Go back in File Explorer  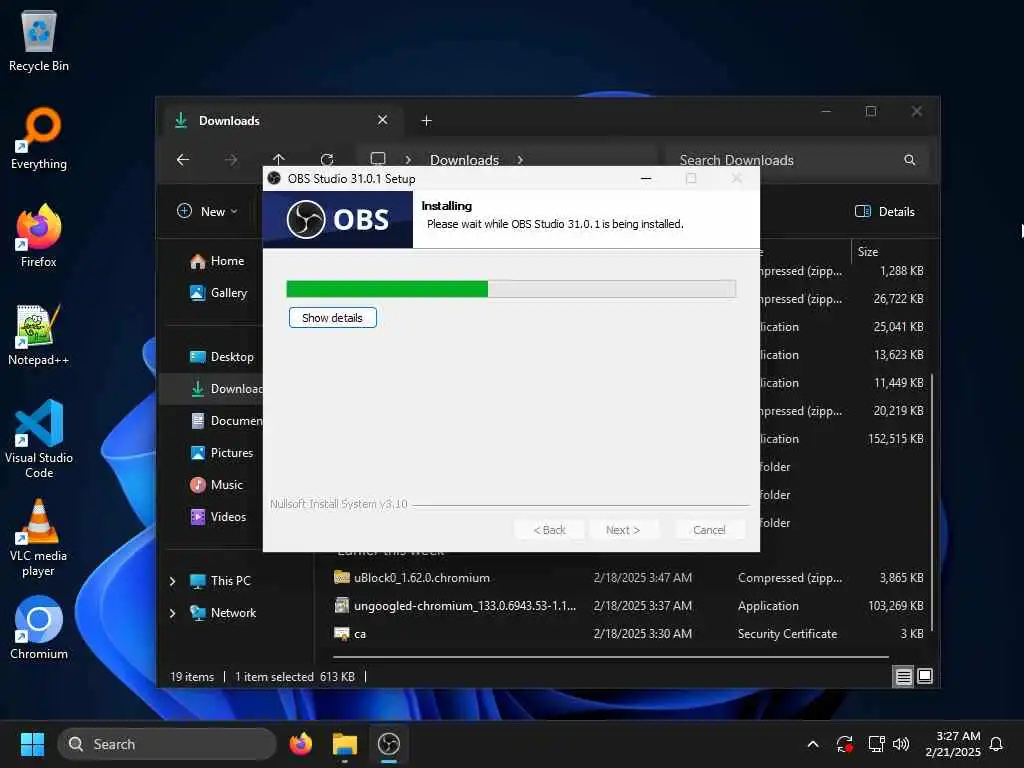(x=183, y=159)
